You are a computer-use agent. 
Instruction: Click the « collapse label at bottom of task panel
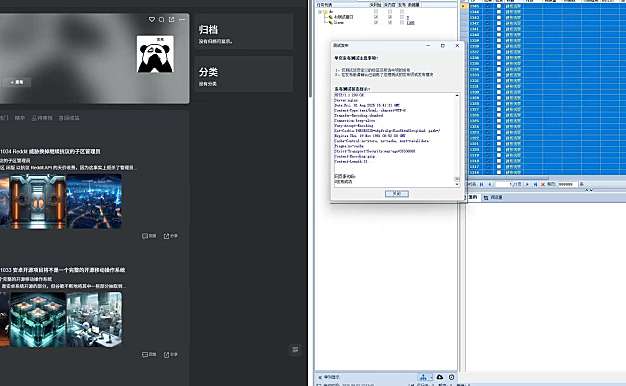point(329,377)
